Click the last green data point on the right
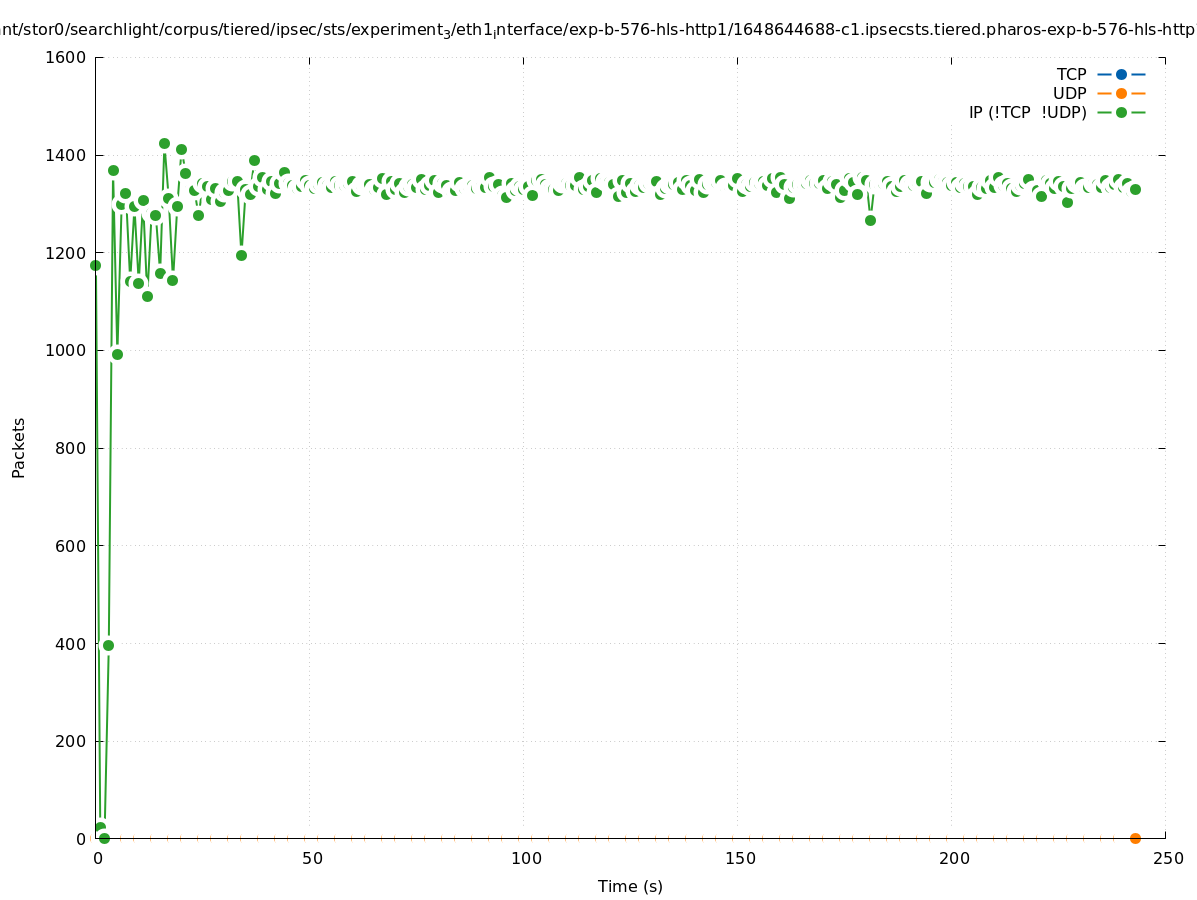 [x=1135, y=189]
